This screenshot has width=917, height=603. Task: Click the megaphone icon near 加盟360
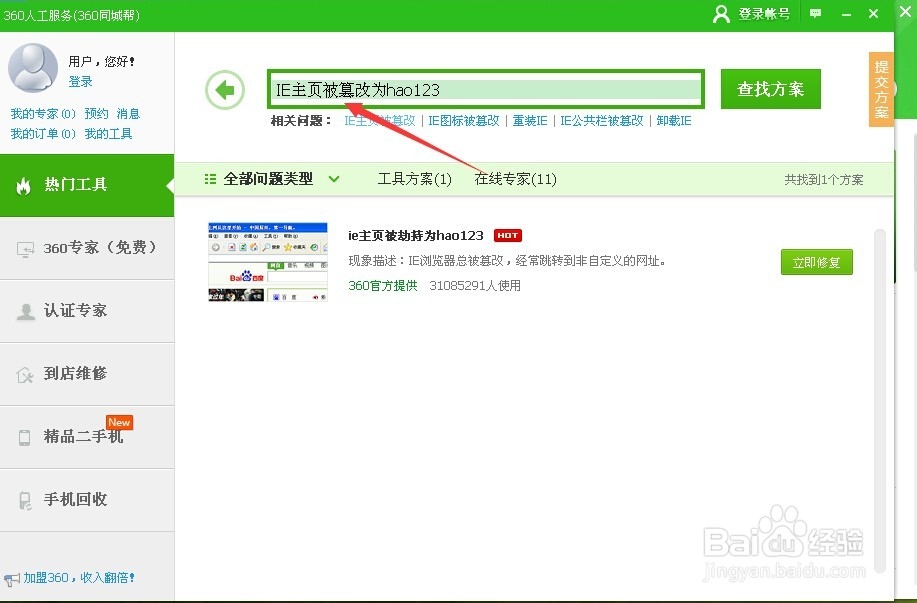coord(11,579)
